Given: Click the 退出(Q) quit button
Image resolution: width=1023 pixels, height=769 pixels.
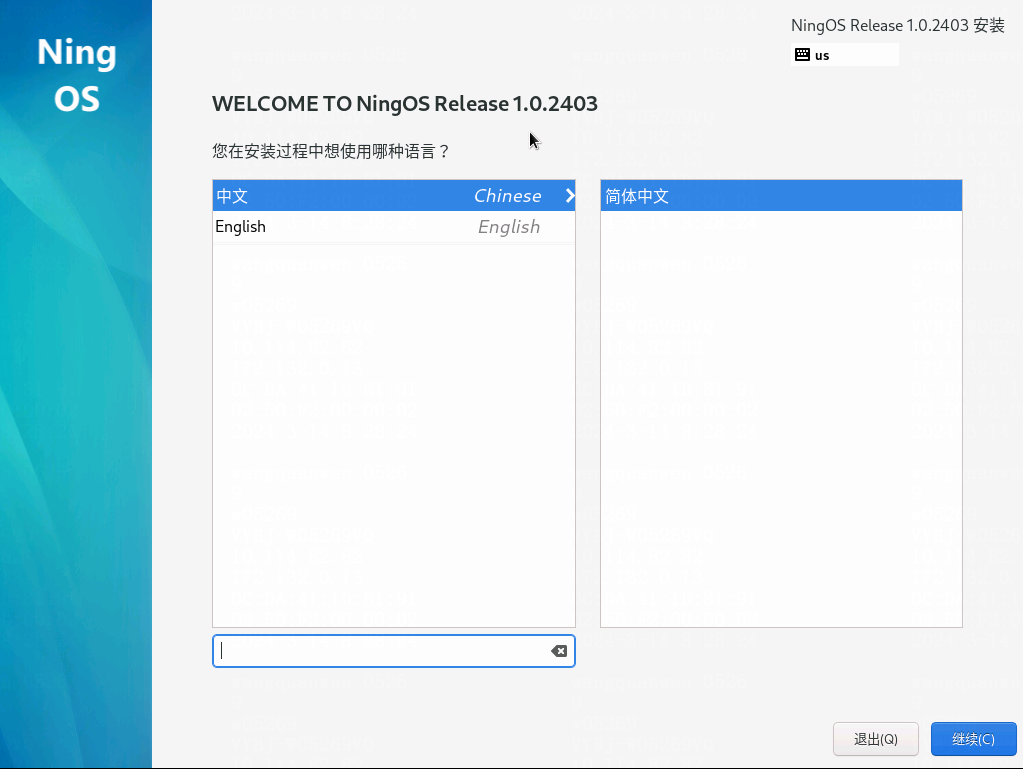Looking at the screenshot, I should 876,739.
